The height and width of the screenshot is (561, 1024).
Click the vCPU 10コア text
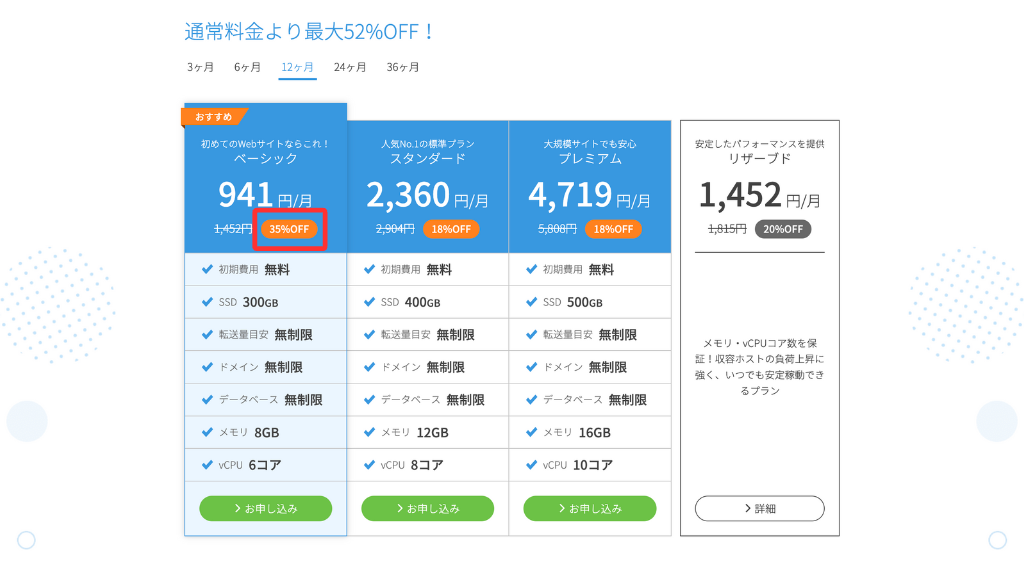coord(578,465)
